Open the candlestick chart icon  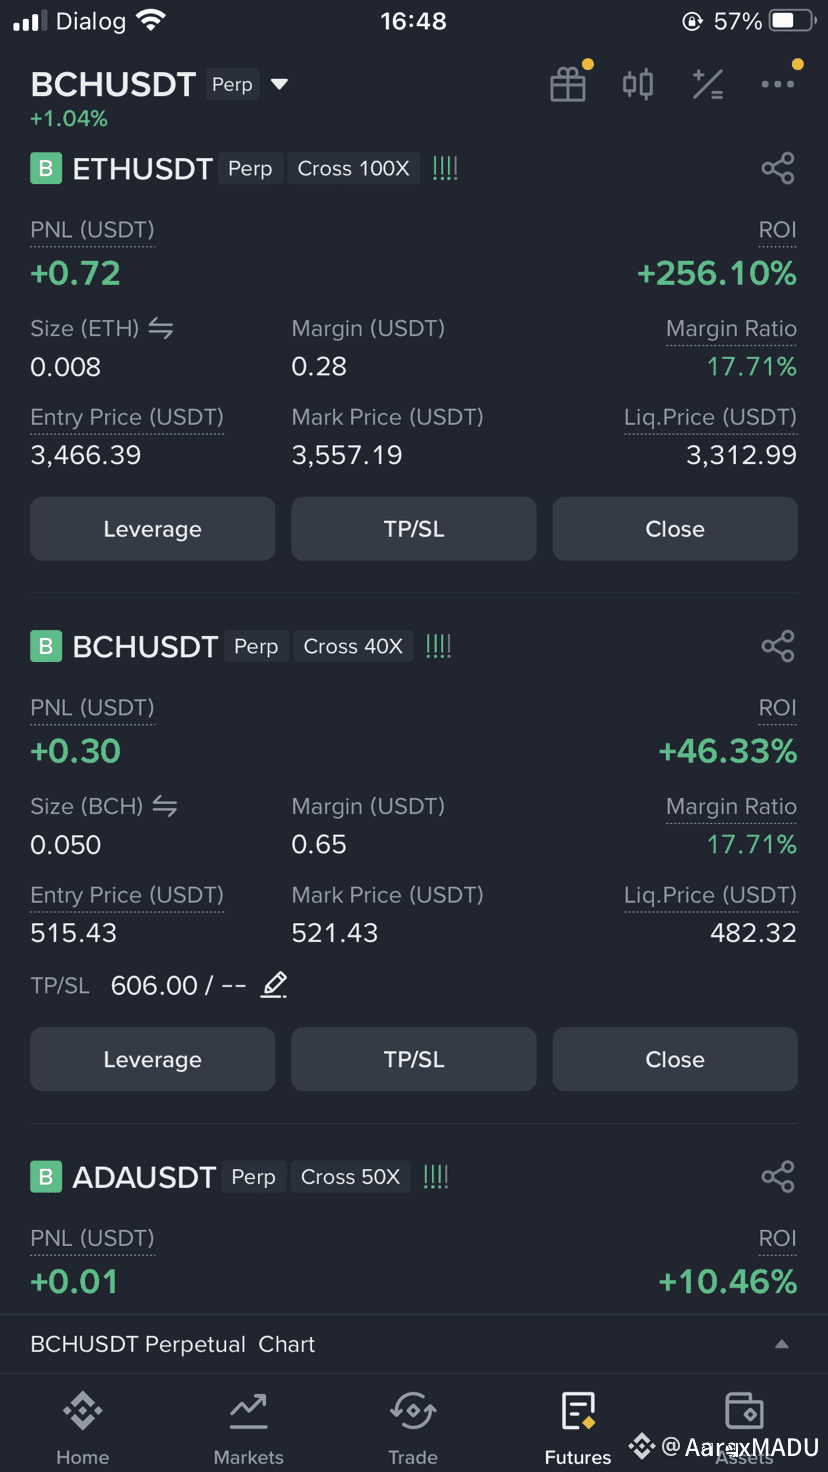click(638, 84)
